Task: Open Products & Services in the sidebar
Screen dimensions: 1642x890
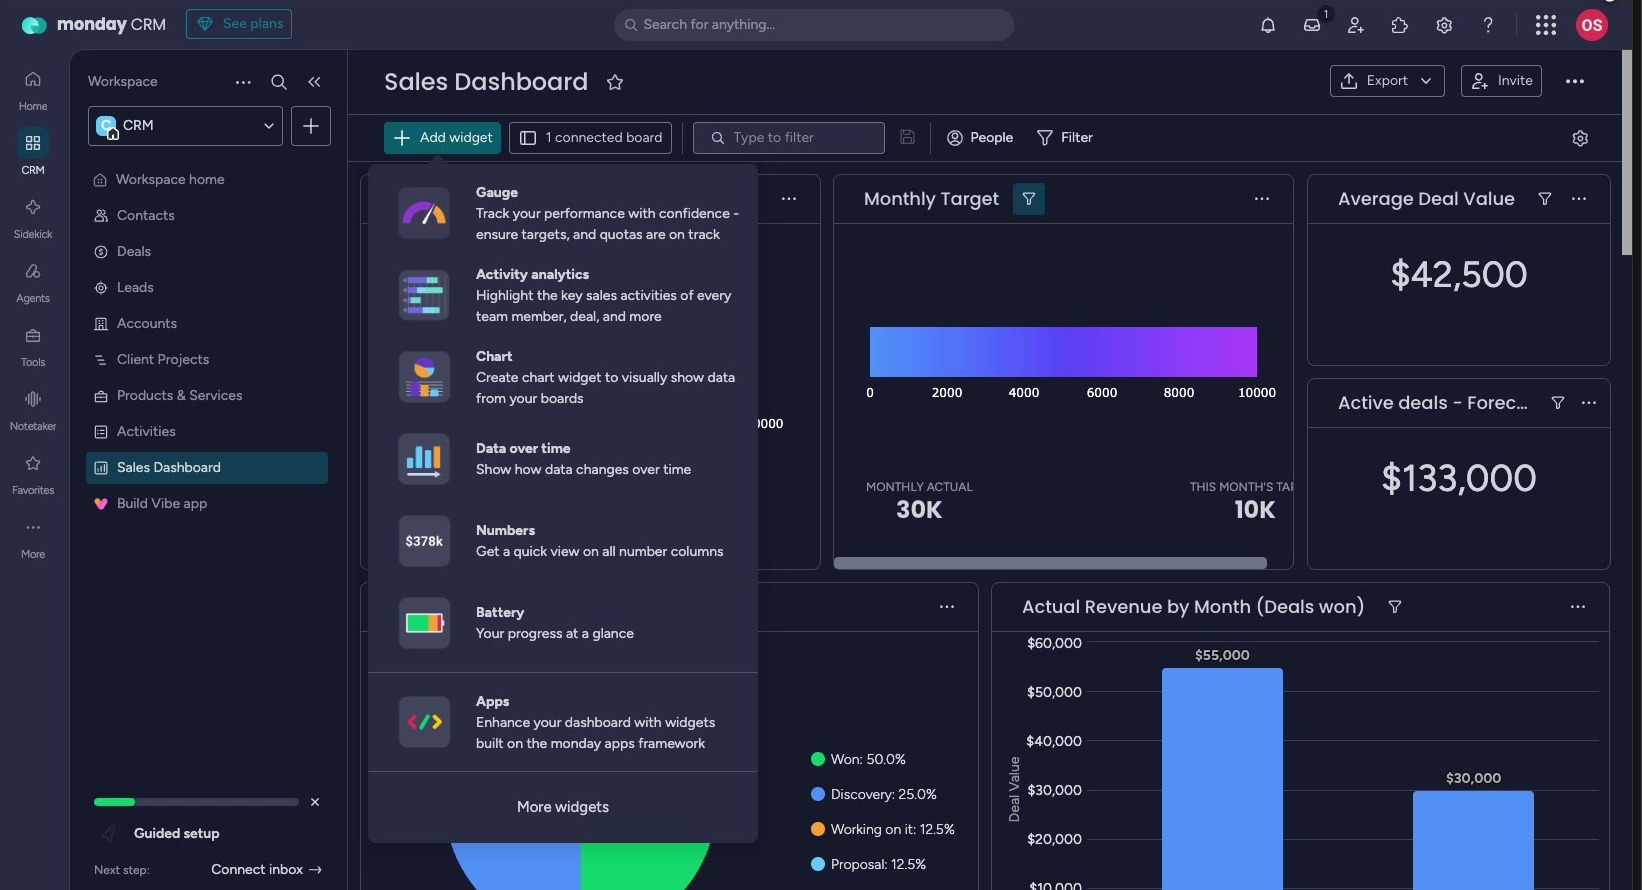Action: coord(208,396)
